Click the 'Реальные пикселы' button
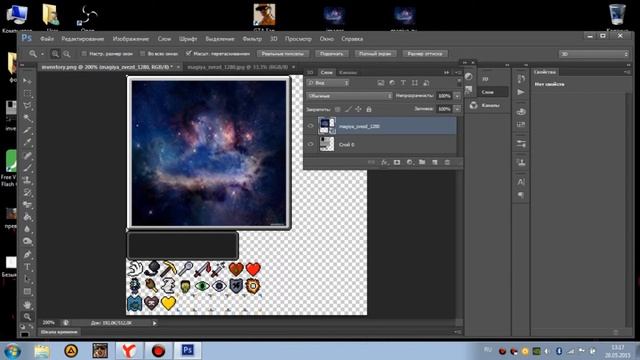 coord(283,54)
